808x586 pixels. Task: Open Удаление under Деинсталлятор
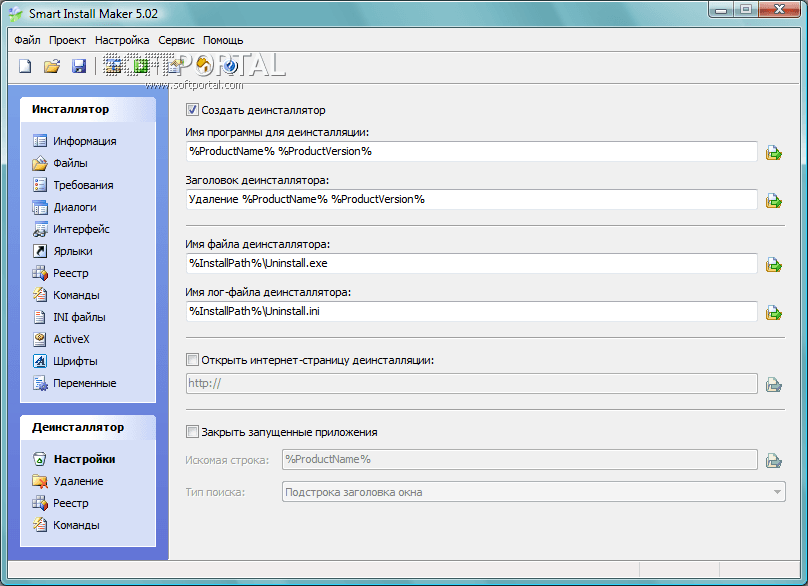(68, 481)
